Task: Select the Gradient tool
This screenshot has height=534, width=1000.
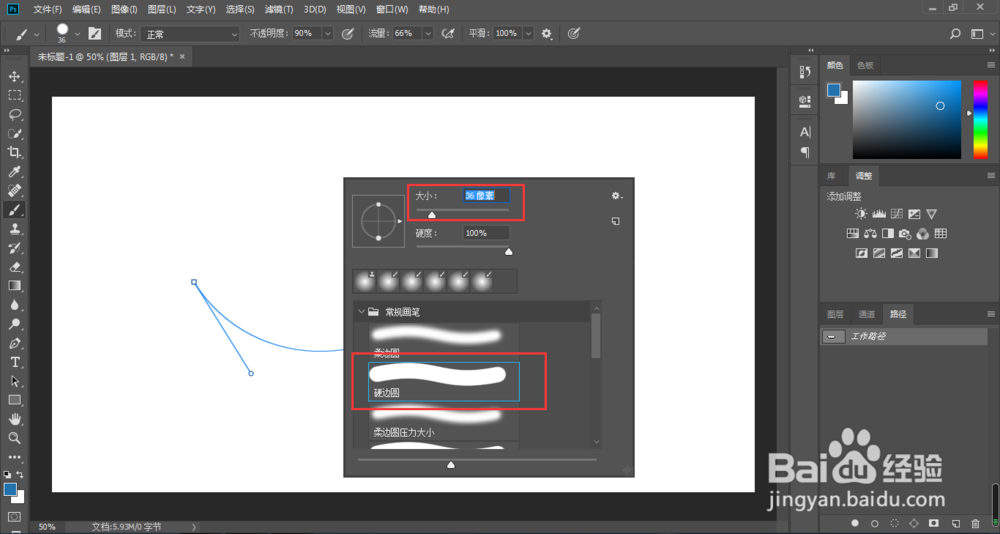Action: (x=15, y=286)
